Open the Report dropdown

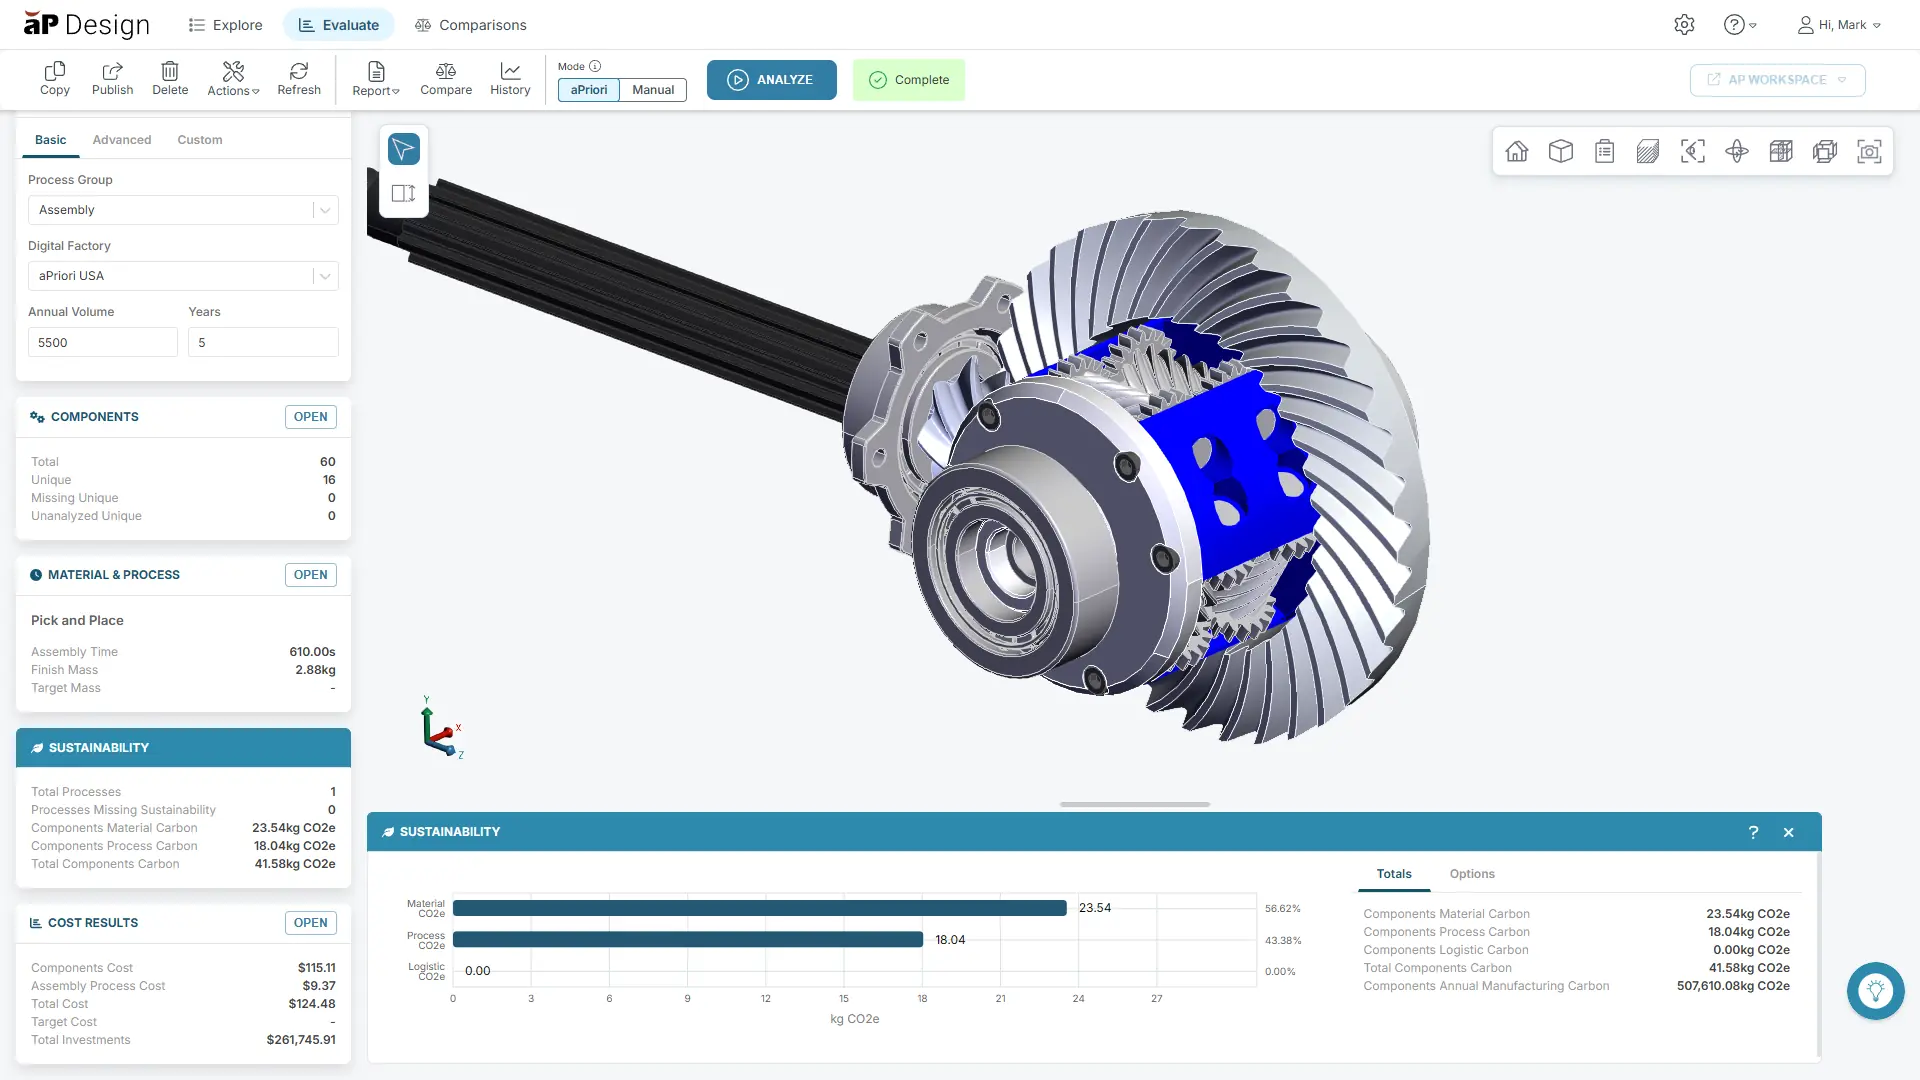[x=376, y=79]
